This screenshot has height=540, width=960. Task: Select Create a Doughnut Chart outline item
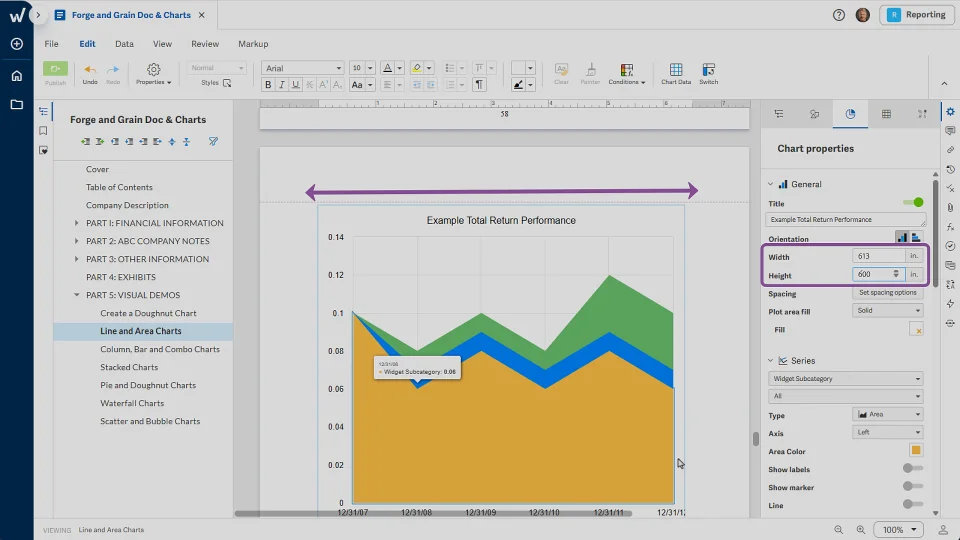click(148, 313)
